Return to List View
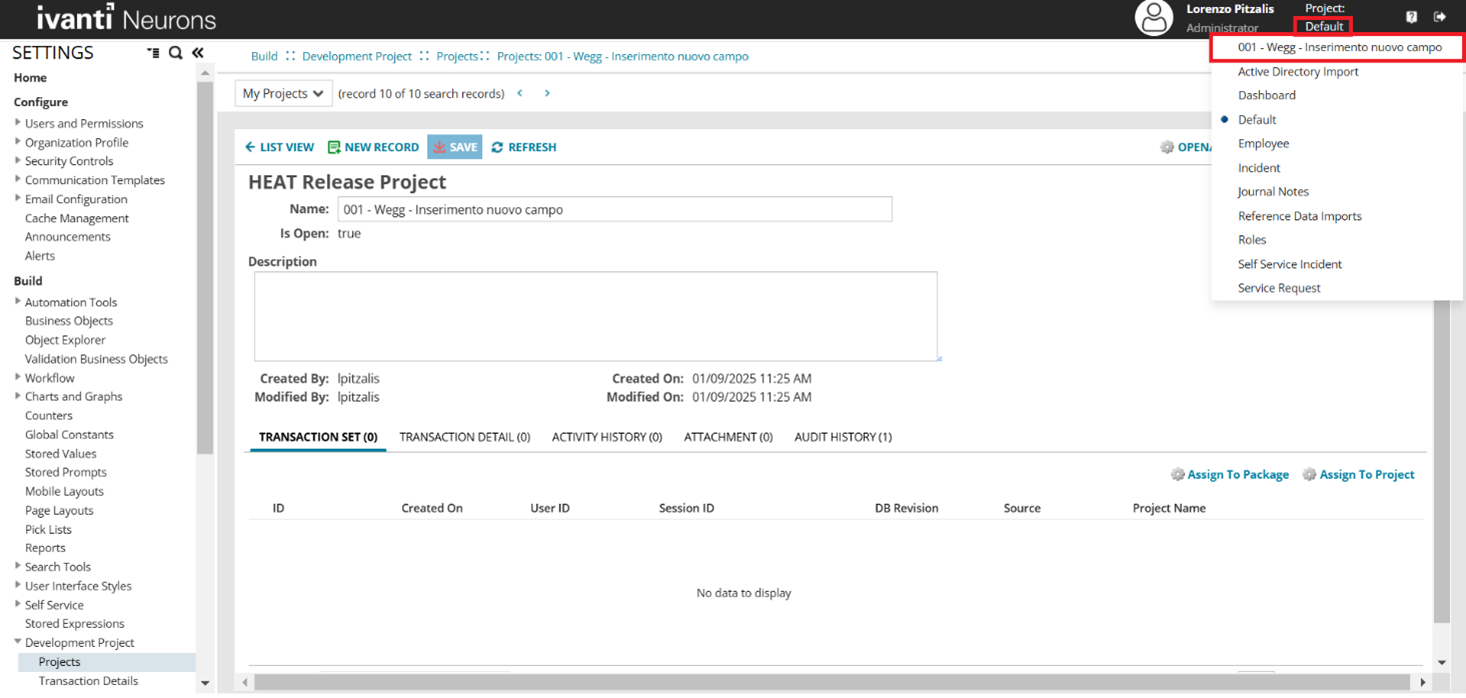Image resolution: width=1466 pixels, height=698 pixels. [280, 147]
